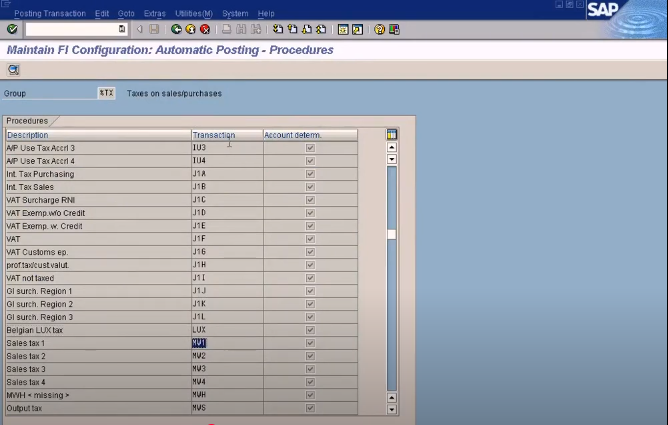Toggle Account determ. checkbox for J1I
Viewport: 668px width, 425px height.
[310, 278]
